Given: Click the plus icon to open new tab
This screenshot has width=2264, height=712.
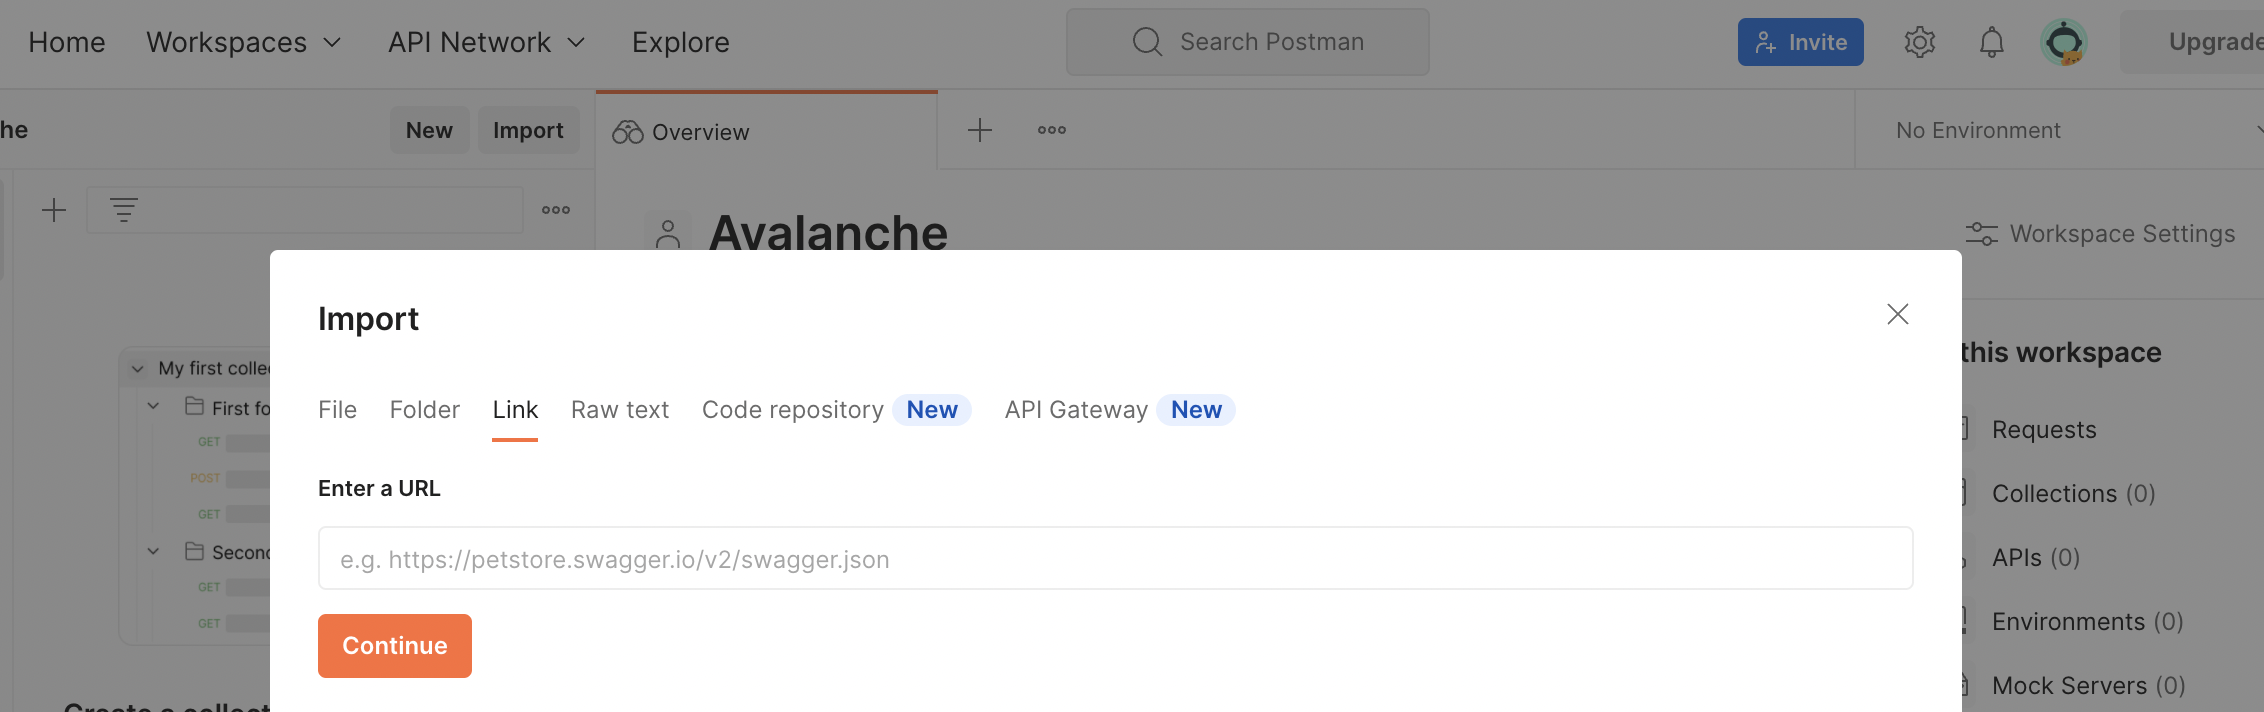Looking at the screenshot, I should pyautogui.click(x=980, y=130).
